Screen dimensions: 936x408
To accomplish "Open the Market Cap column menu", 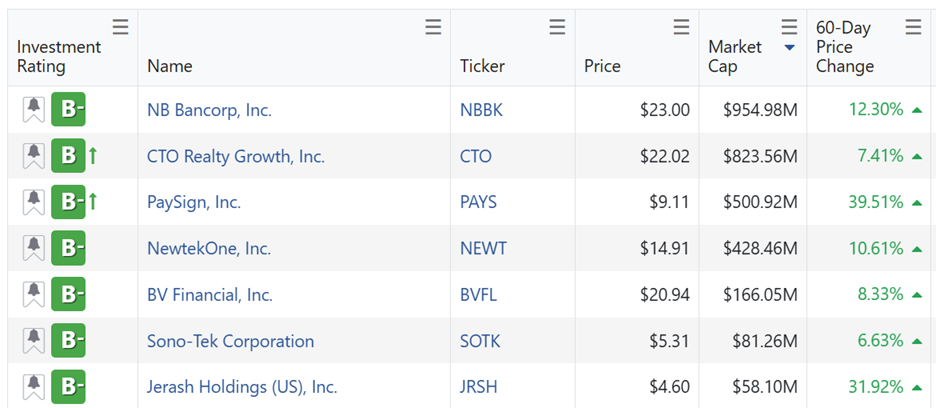I will [789, 27].
